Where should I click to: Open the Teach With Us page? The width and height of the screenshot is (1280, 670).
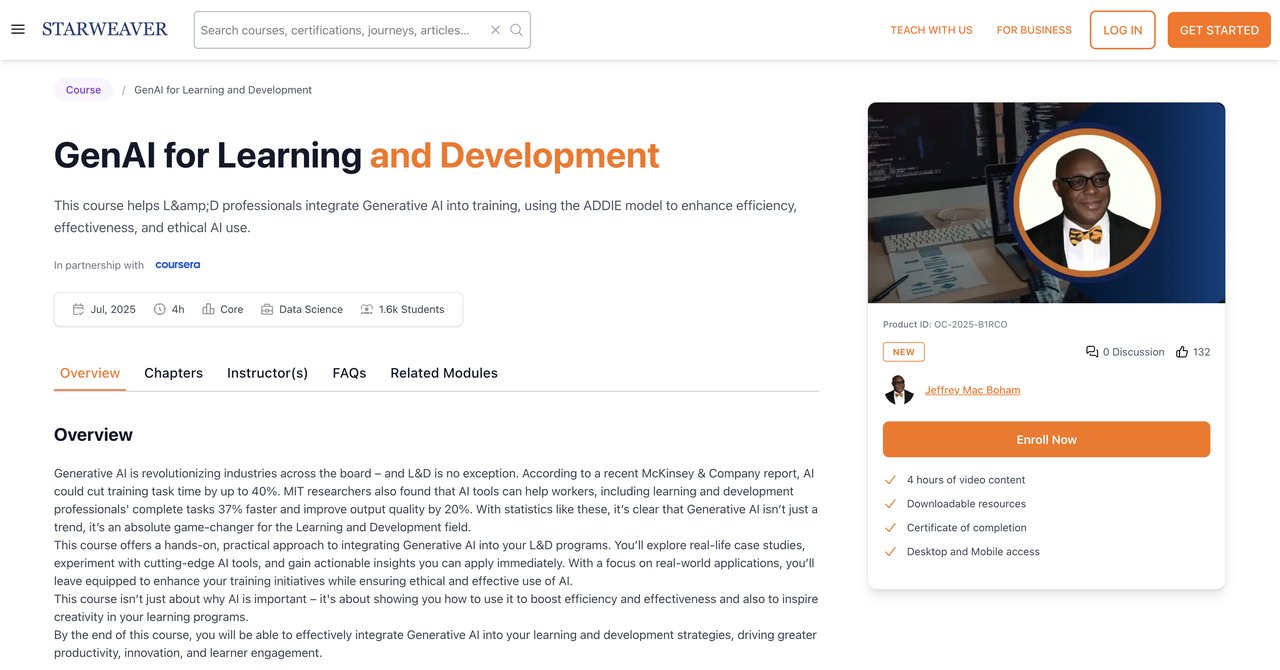pos(931,30)
